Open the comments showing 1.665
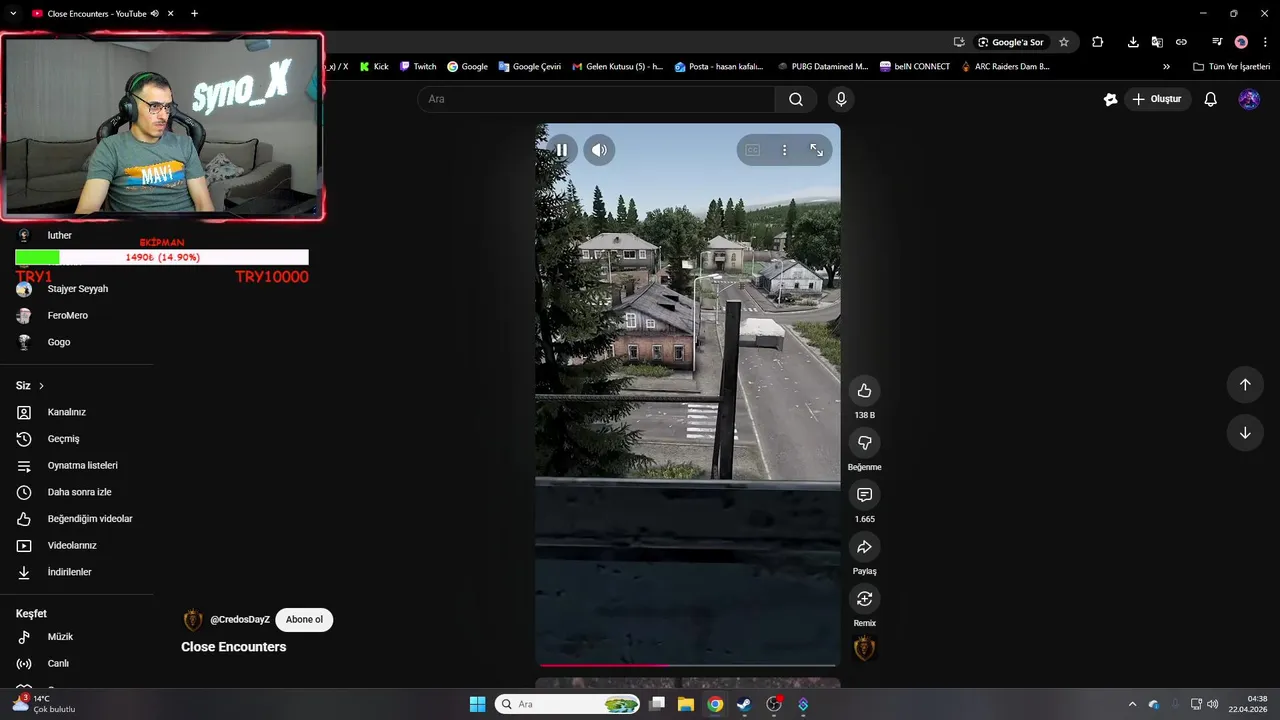The image size is (1280, 720). (864, 495)
